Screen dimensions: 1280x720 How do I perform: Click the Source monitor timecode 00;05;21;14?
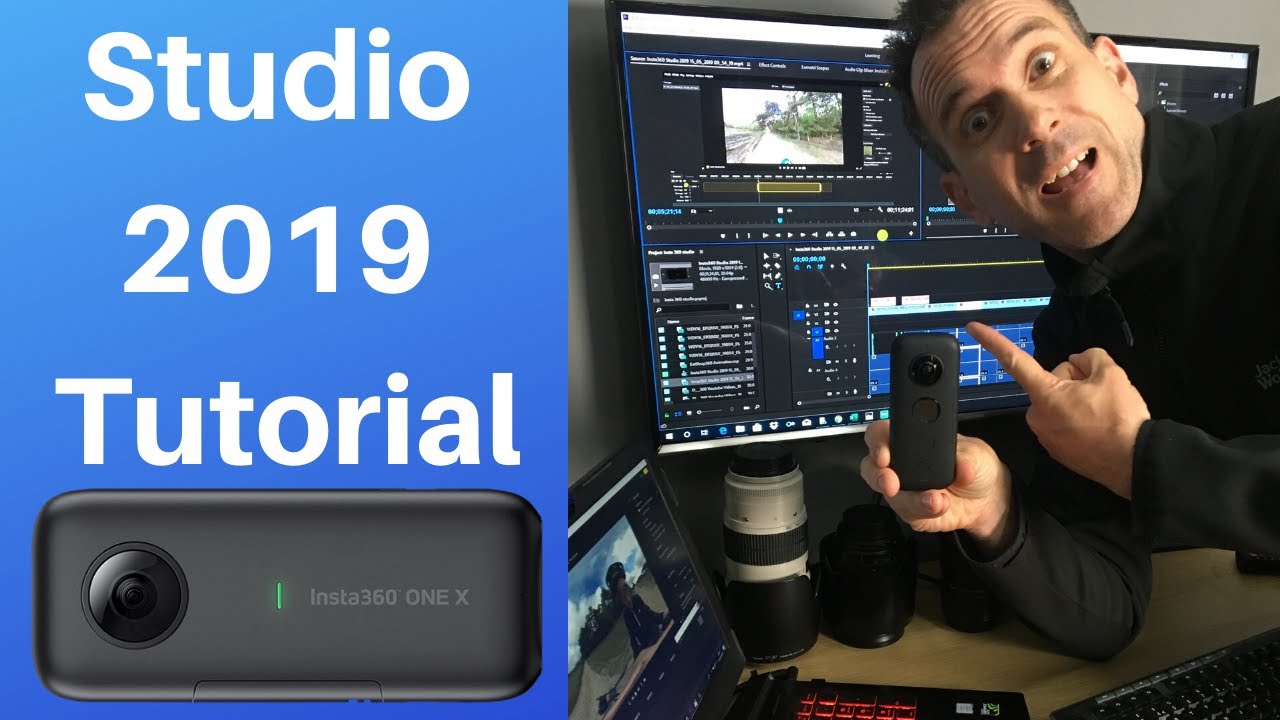tap(664, 211)
